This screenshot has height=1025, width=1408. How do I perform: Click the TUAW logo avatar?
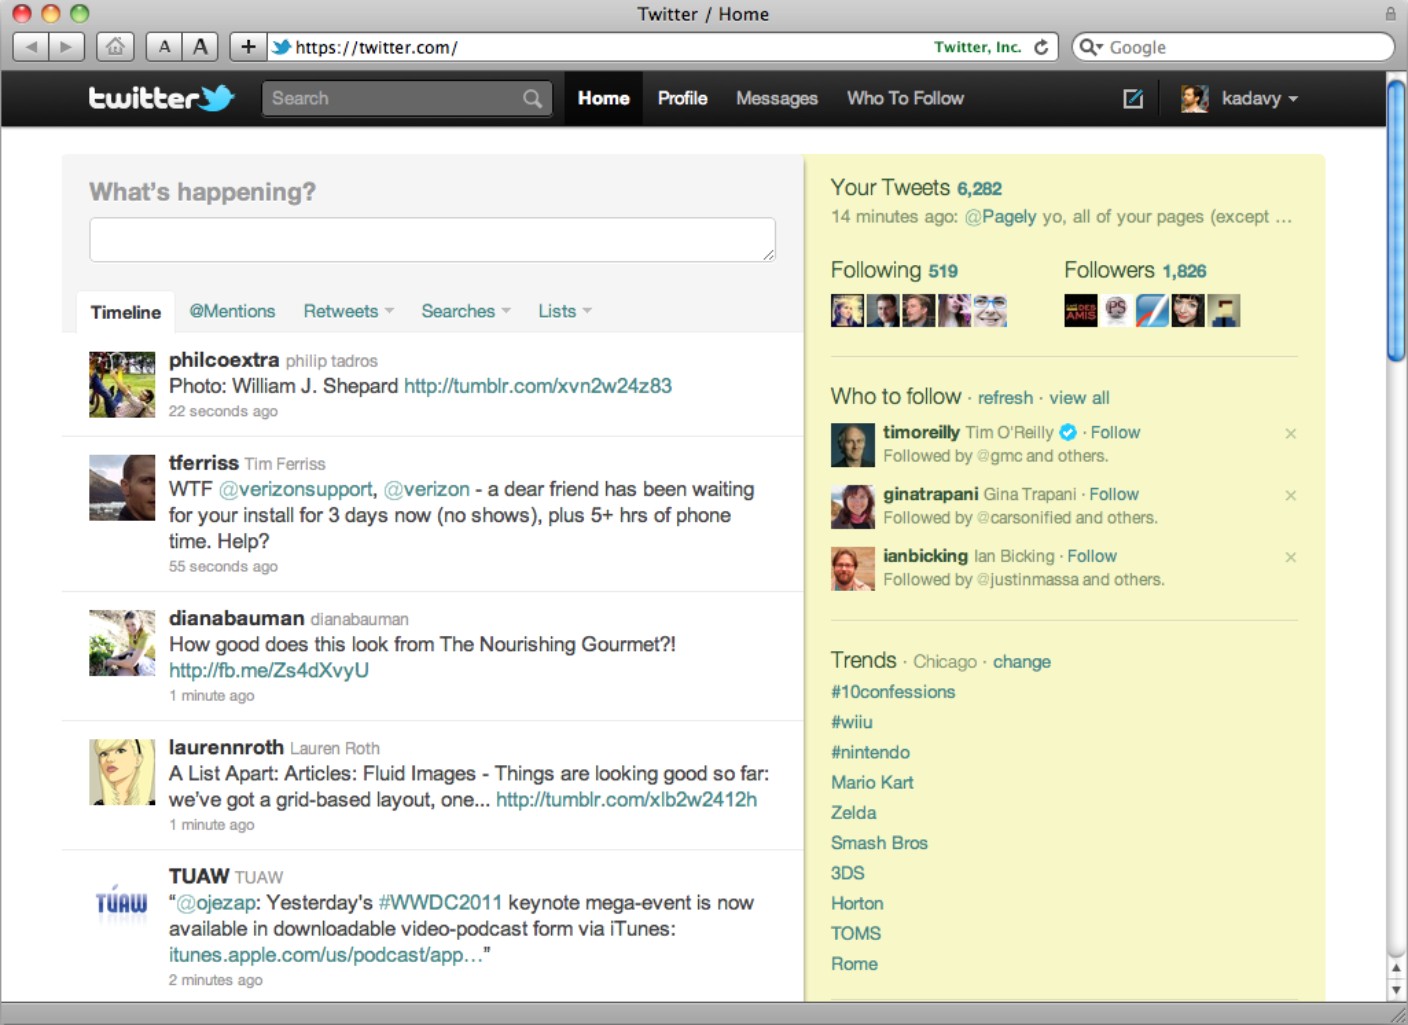[x=122, y=902]
